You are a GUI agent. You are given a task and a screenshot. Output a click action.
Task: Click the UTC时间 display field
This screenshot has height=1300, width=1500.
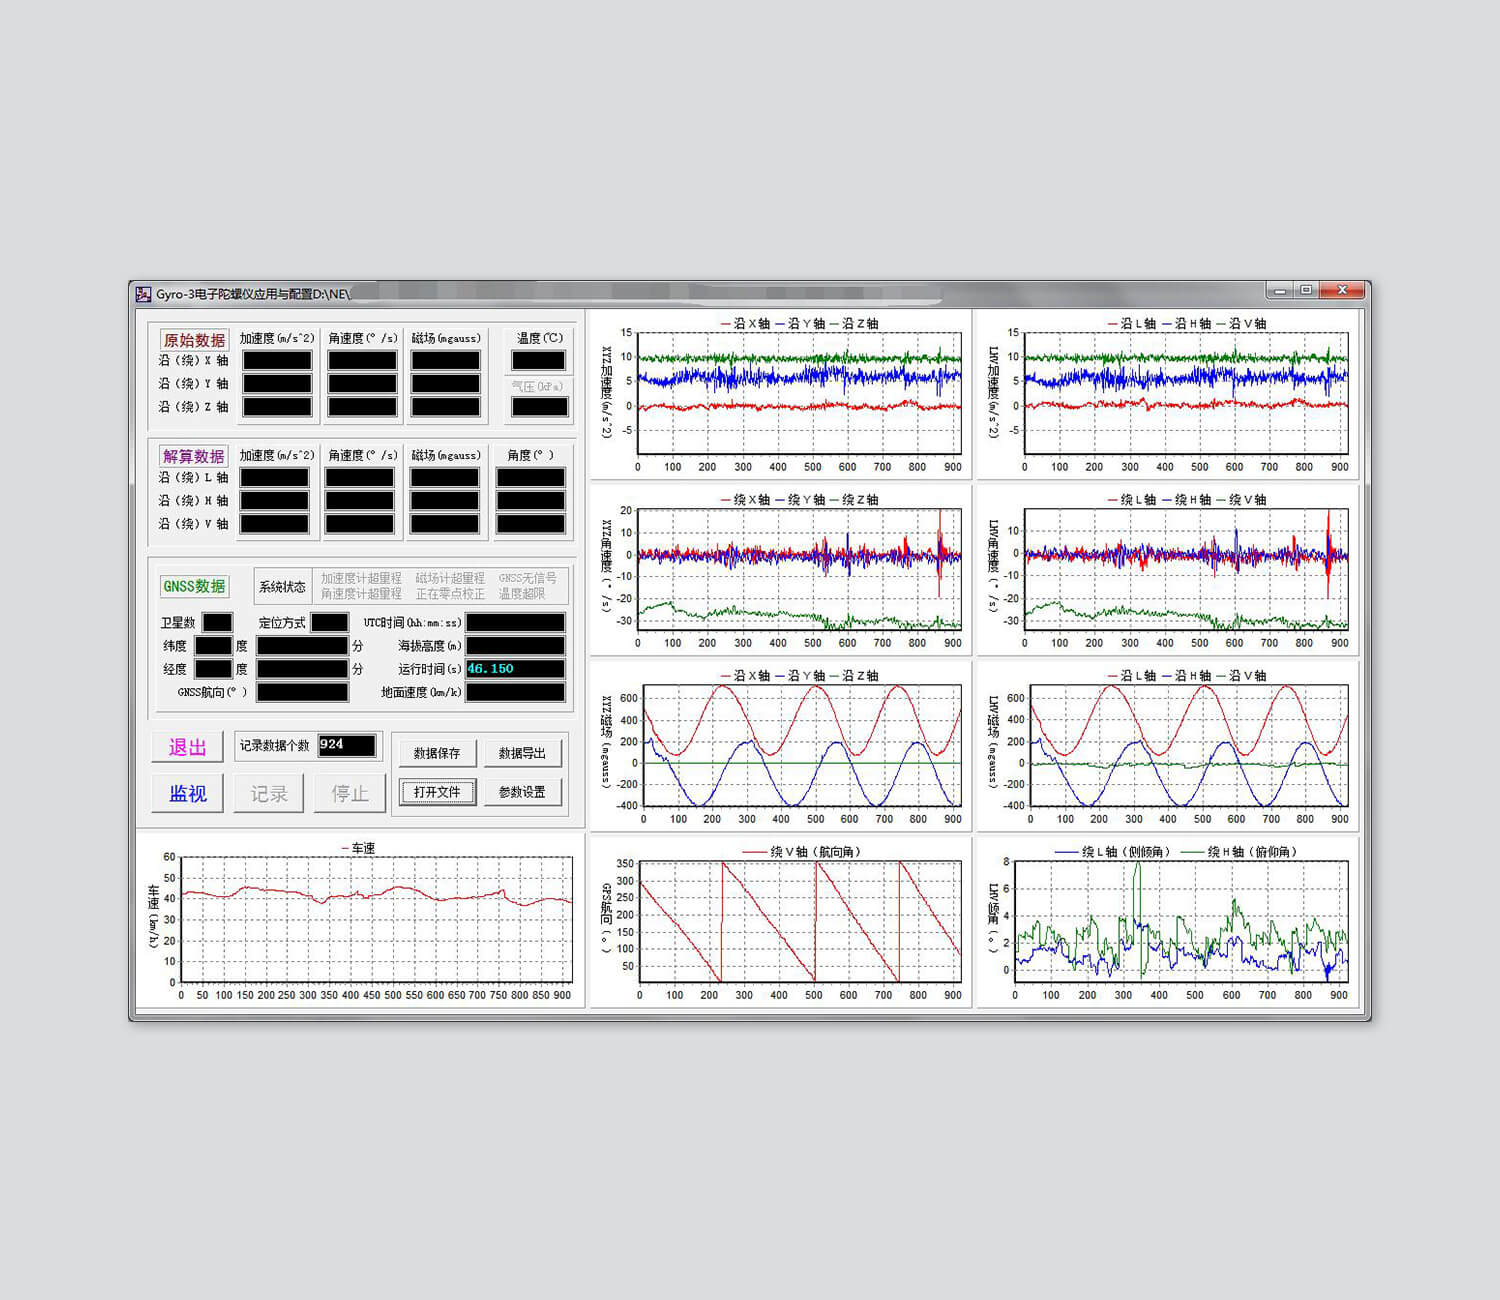pos(515,623)
